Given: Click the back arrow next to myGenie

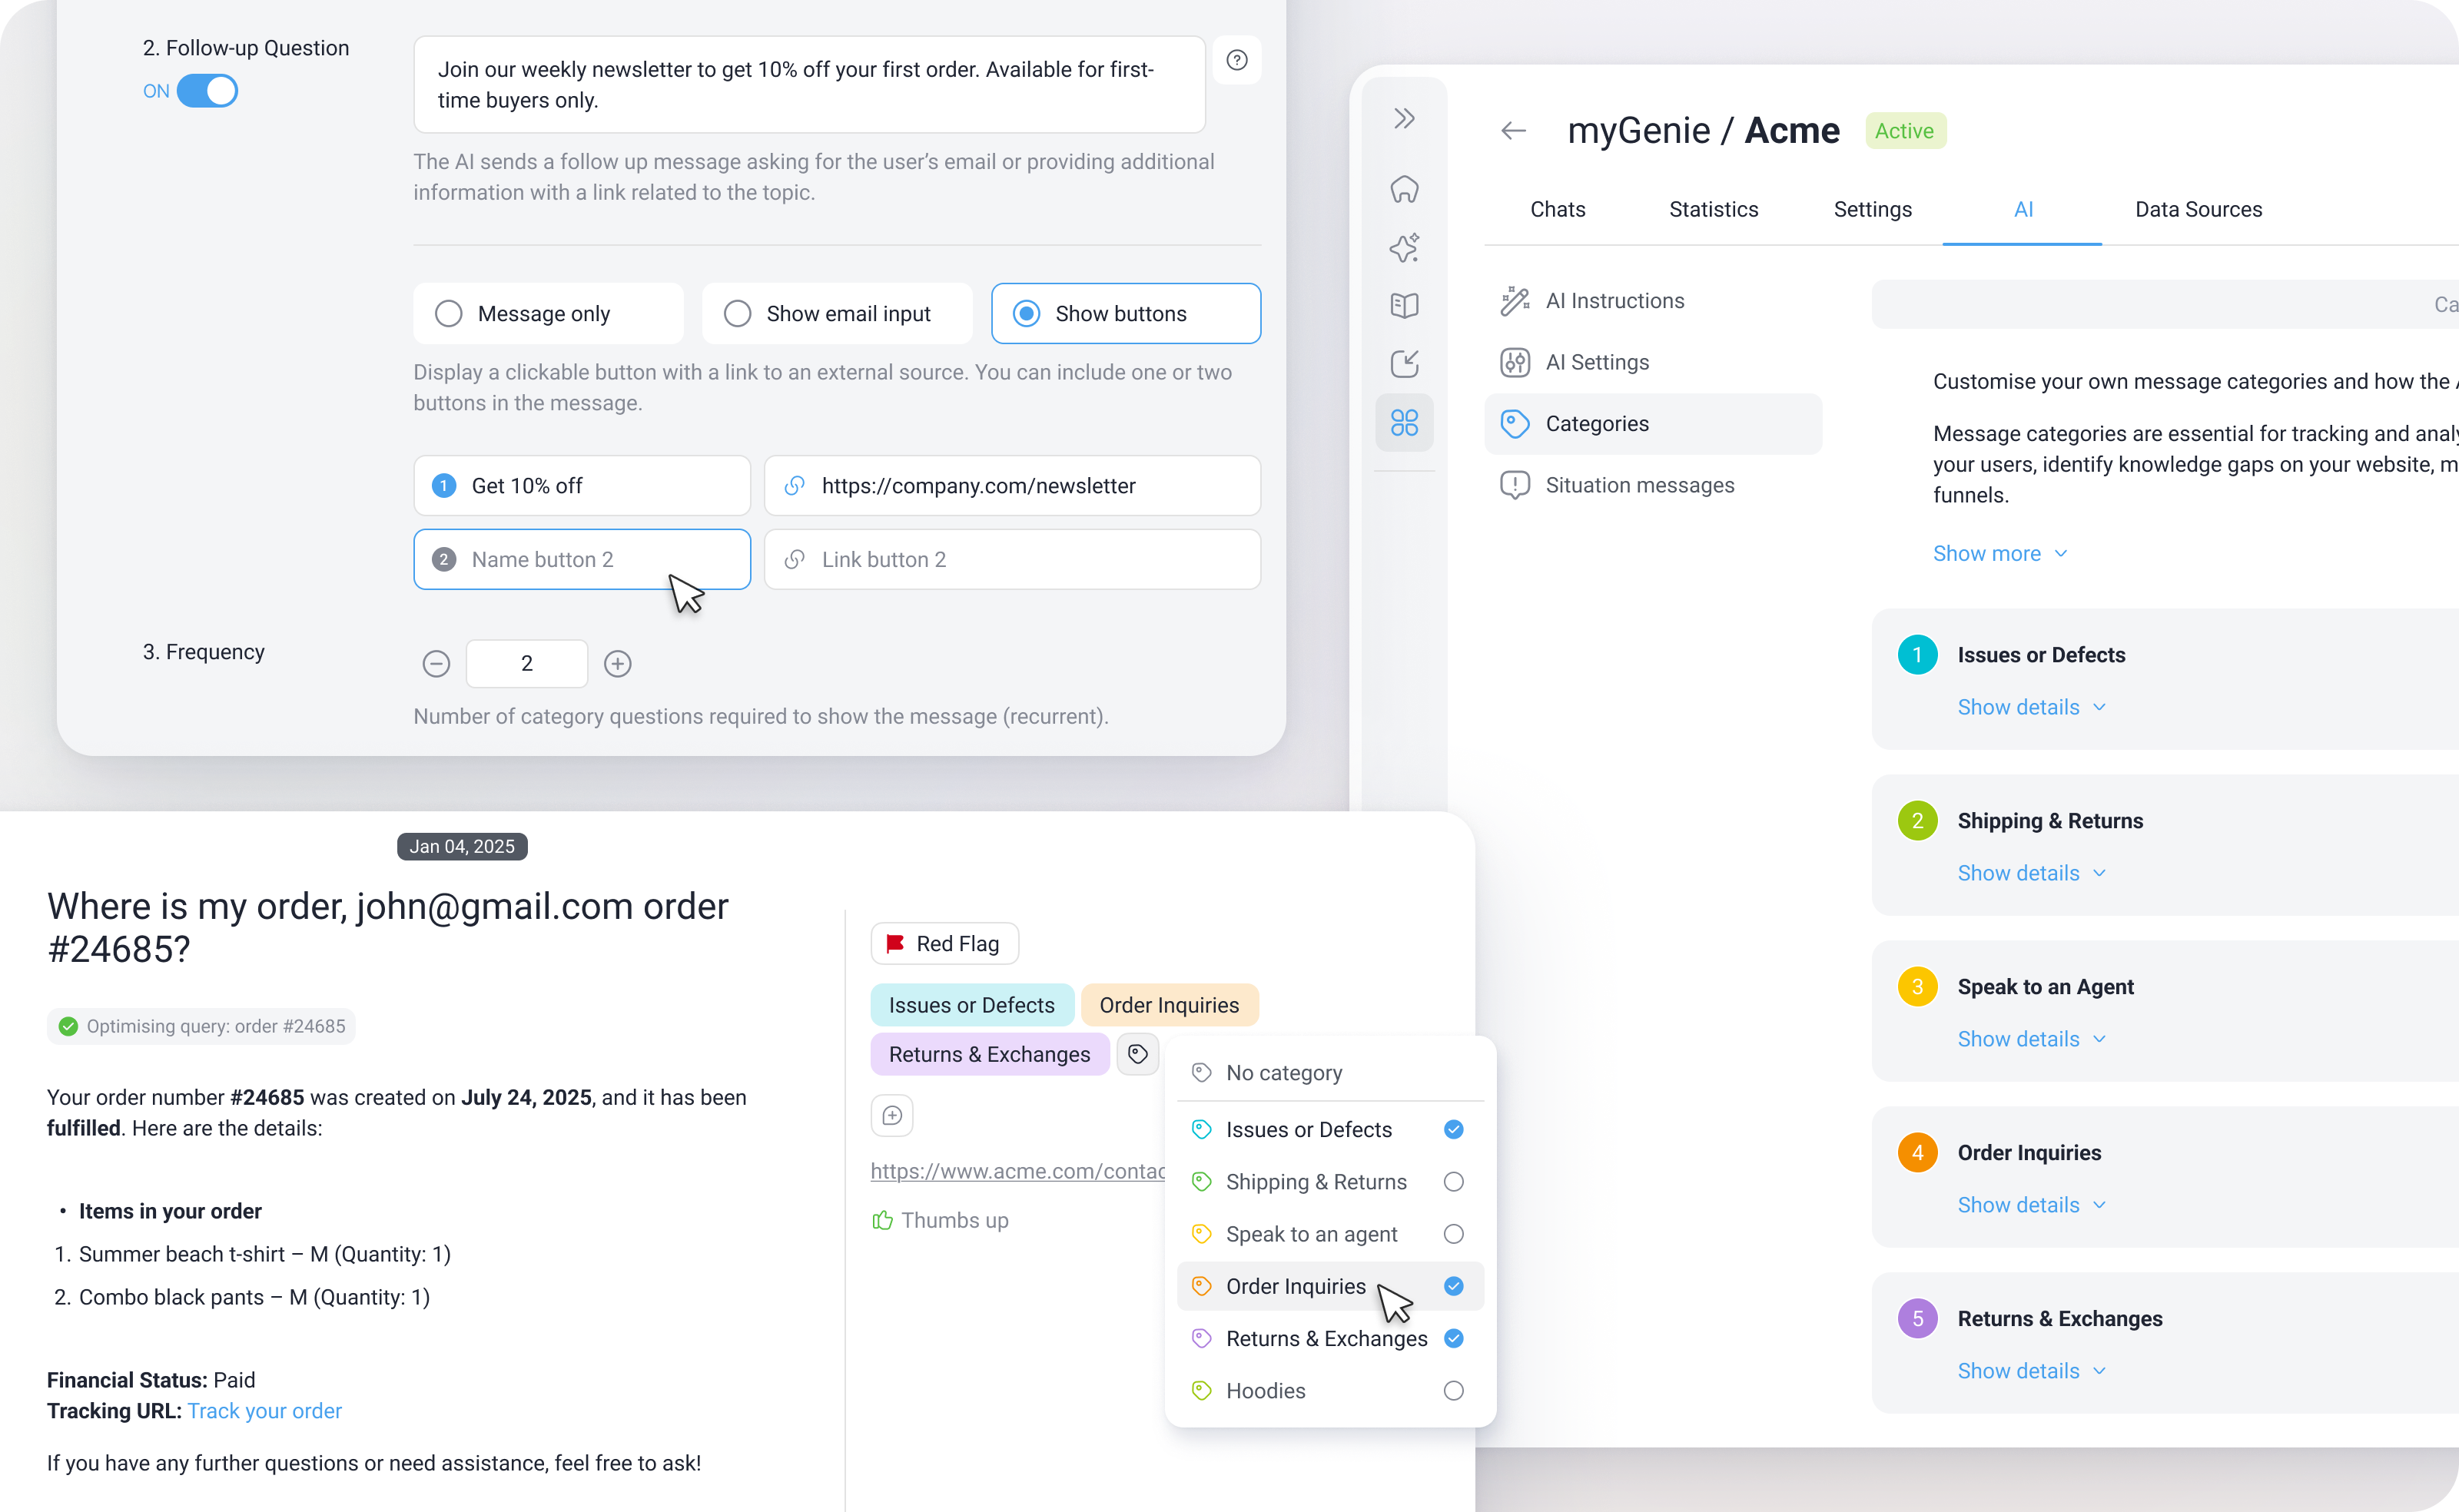Looking at the screenshot, I should coord(1513,131).
